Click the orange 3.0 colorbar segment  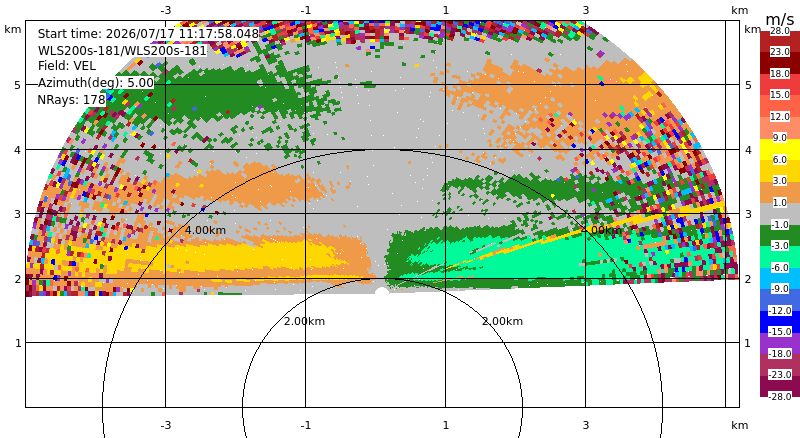point(780,192)
